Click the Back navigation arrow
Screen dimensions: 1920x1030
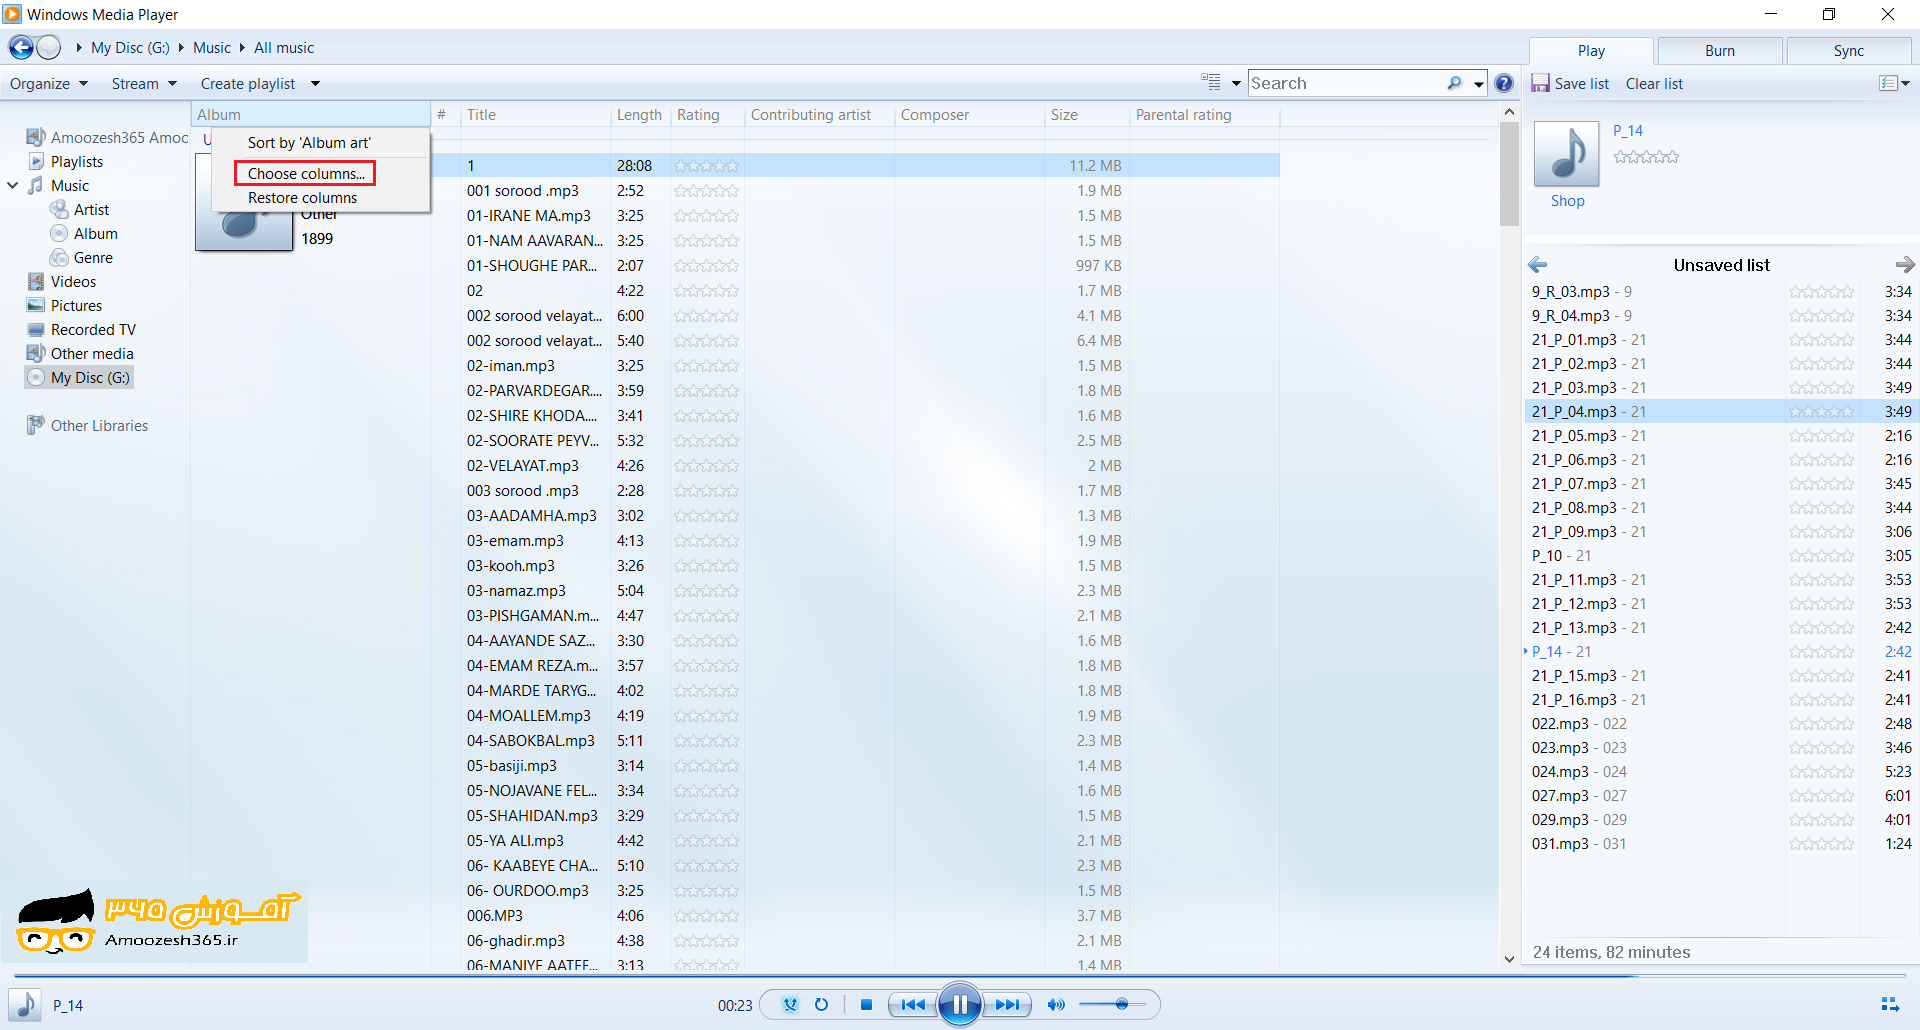pos(20,47)
